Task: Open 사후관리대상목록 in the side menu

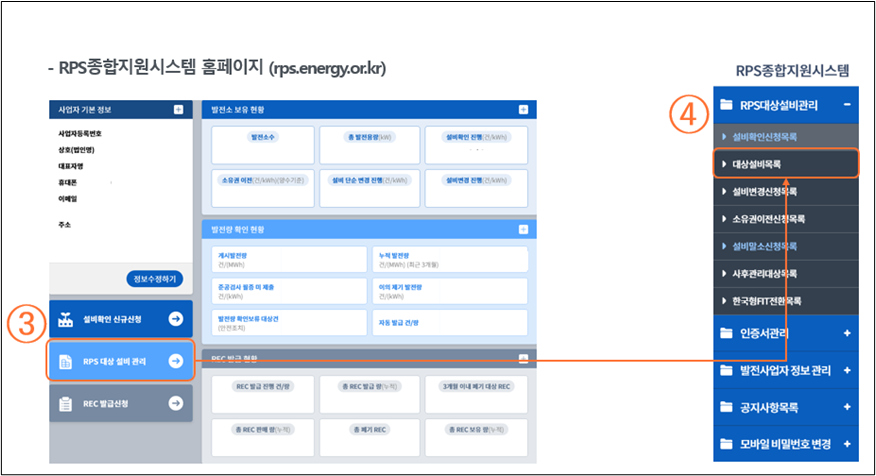Action: click(x=785, y=274)
